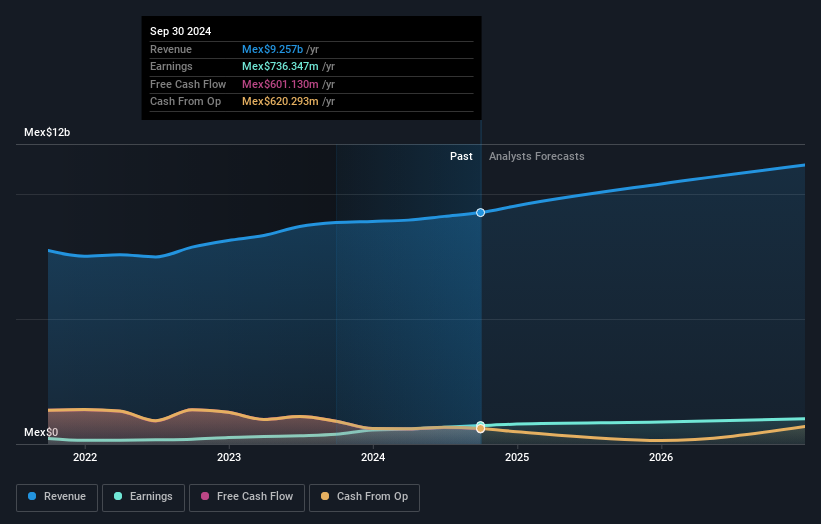Image resolution: width=821 pixels, height=524 pixels.
Task: Click the 2025 x-axis label
Action: click(x=517, y=458)
